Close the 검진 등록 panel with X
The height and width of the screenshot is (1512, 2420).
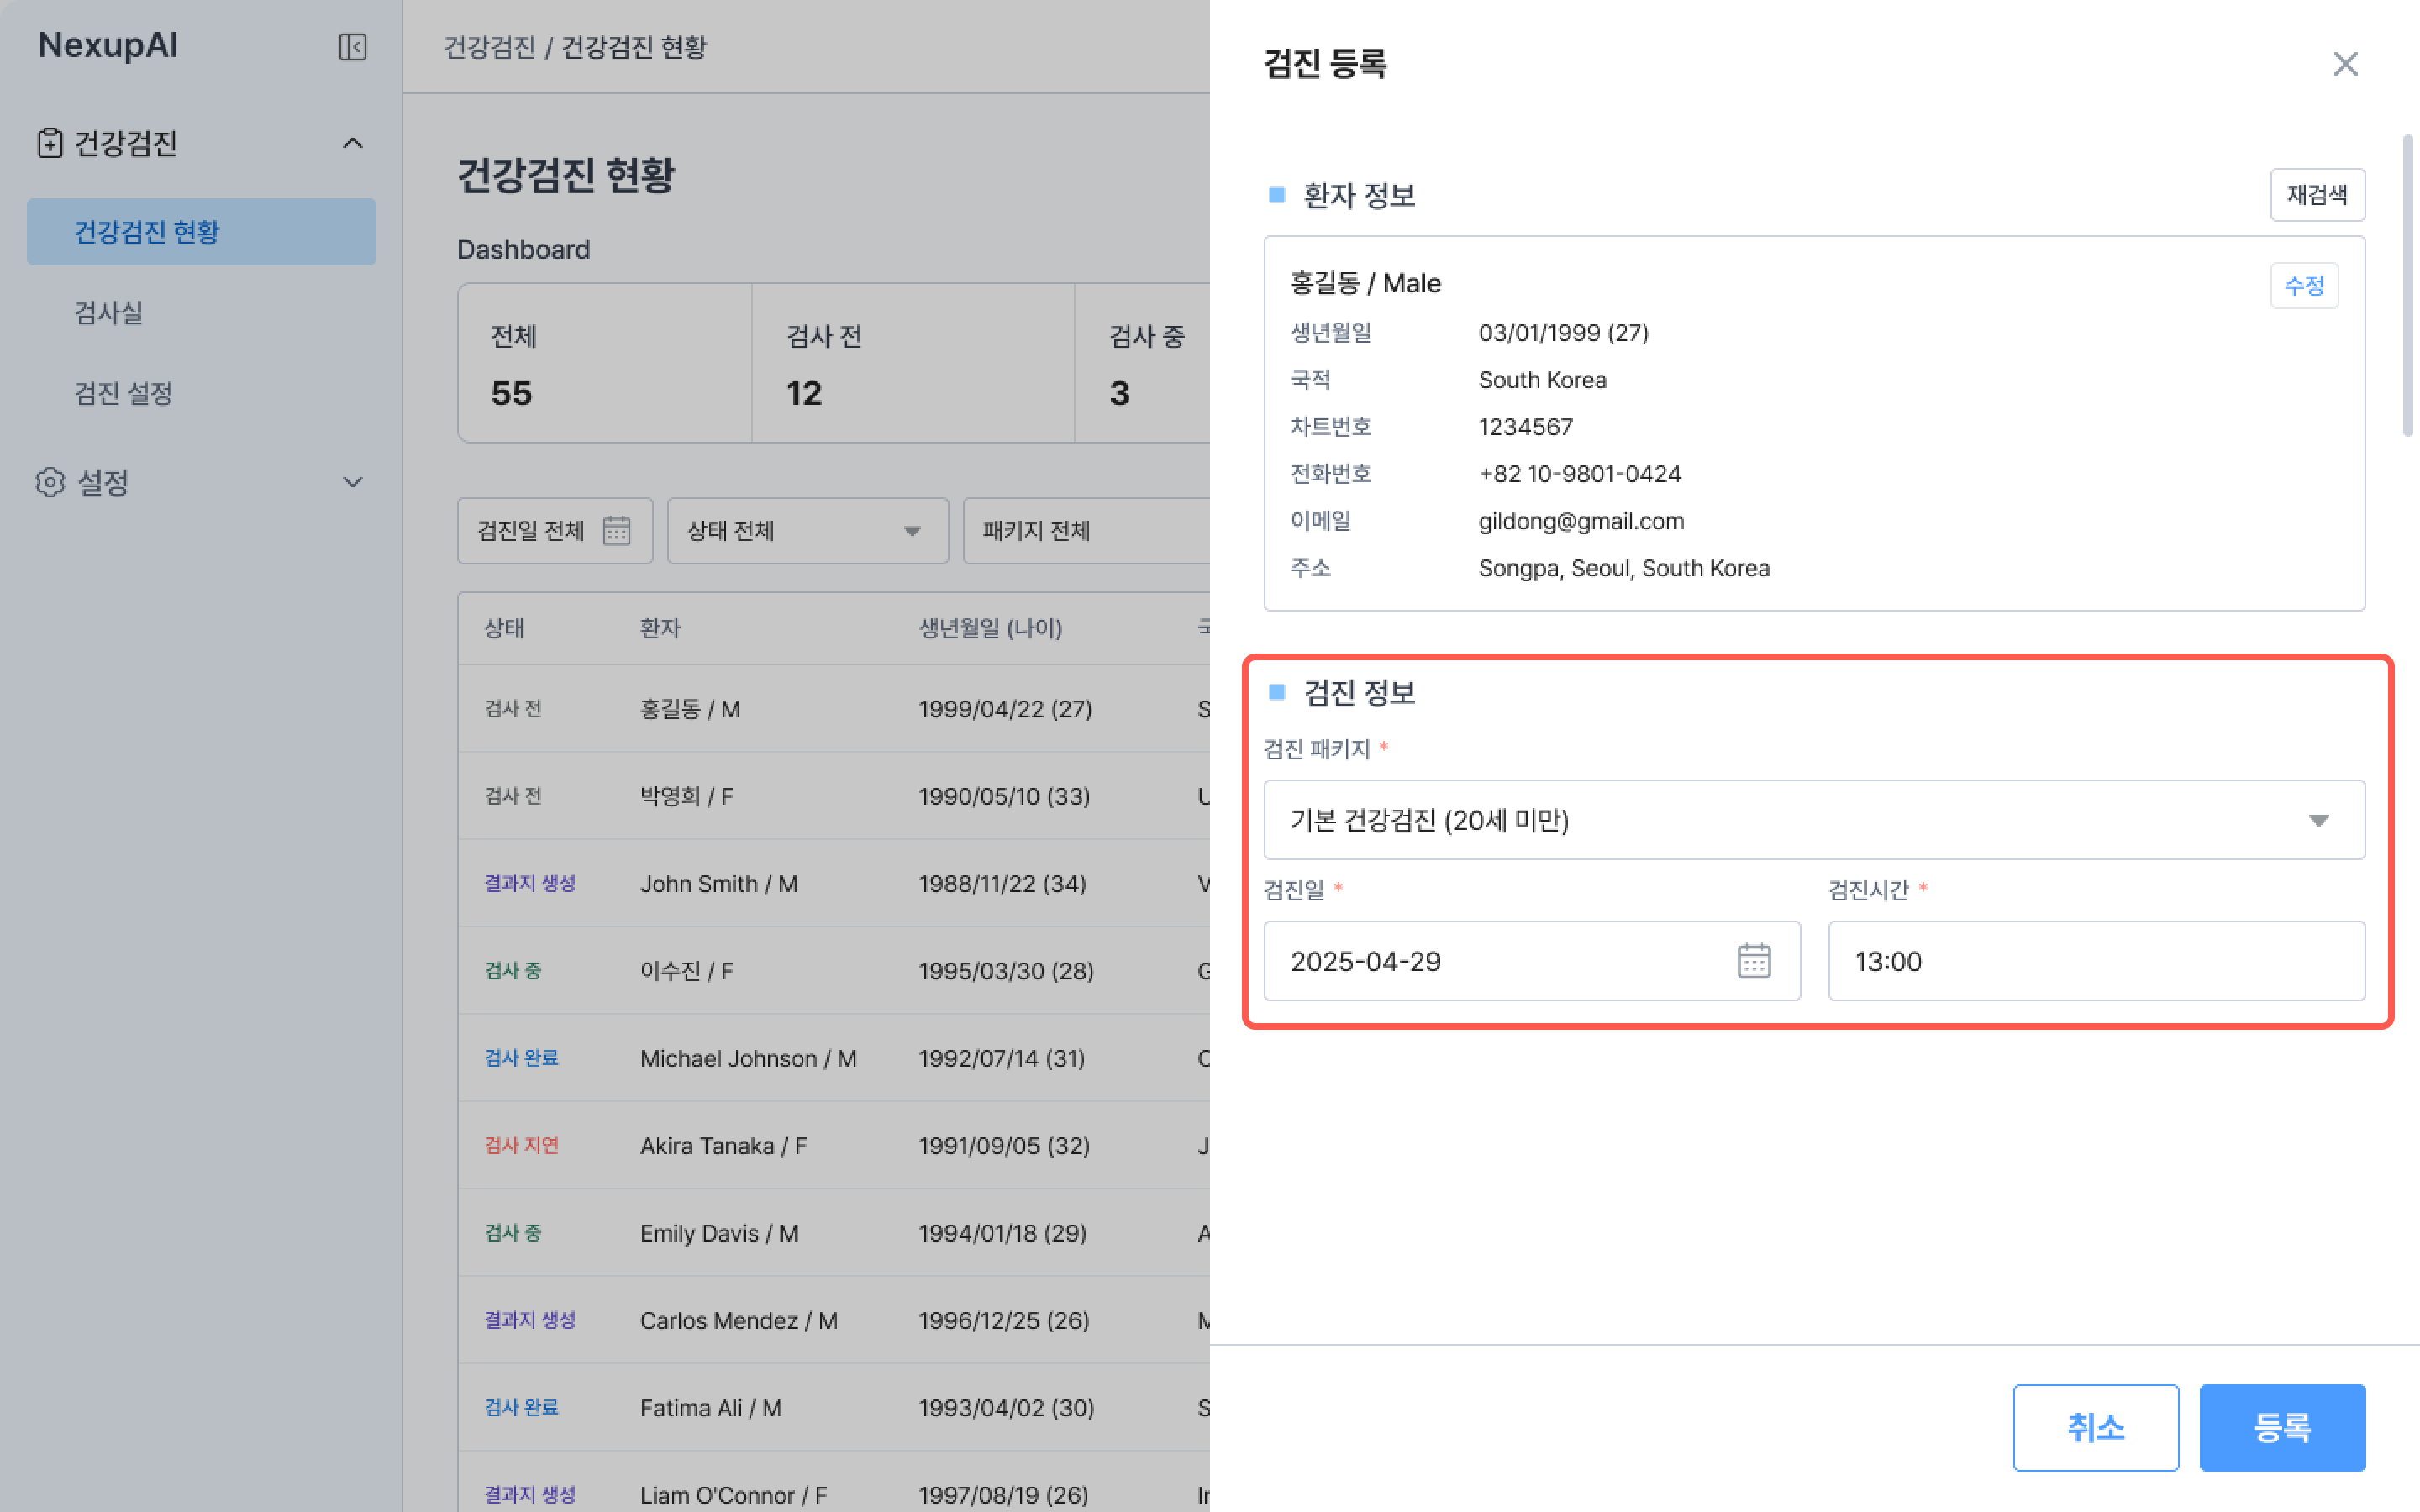click(x=2345, y=64)
